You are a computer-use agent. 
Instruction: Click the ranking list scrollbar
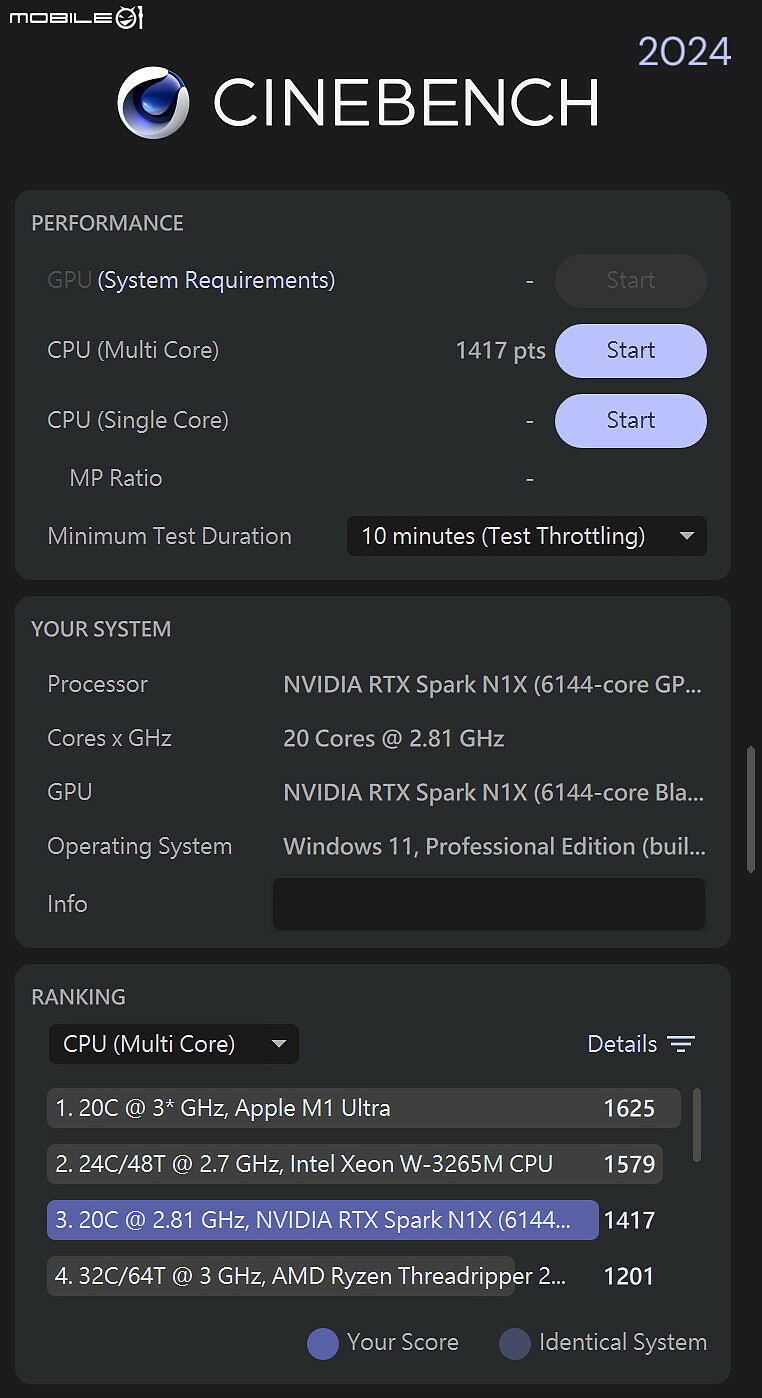[x=697, y=1125]
